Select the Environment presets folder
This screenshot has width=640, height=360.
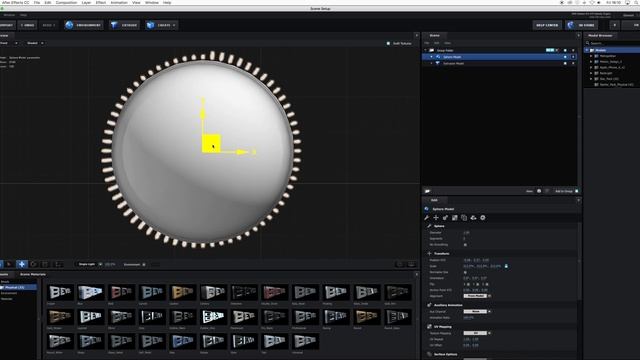click(x=9, y=293)
